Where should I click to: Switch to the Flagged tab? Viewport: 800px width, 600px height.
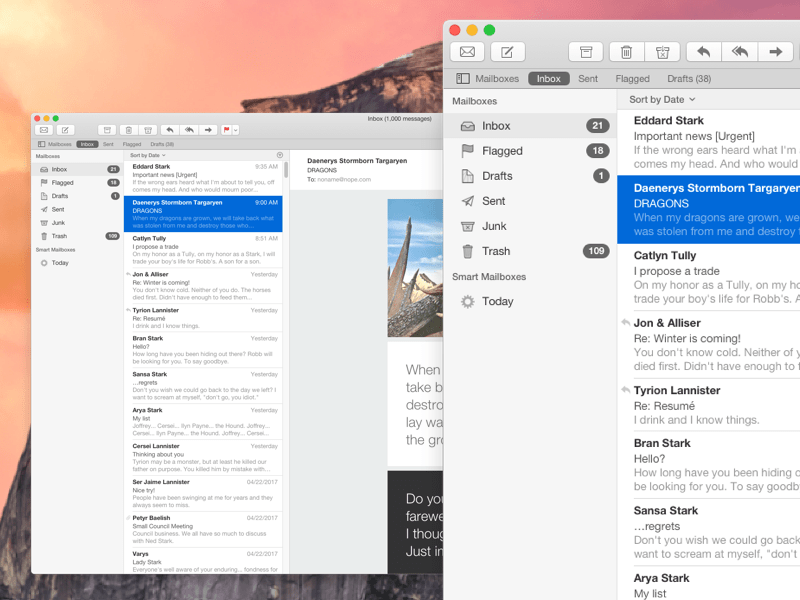(632, 78)
